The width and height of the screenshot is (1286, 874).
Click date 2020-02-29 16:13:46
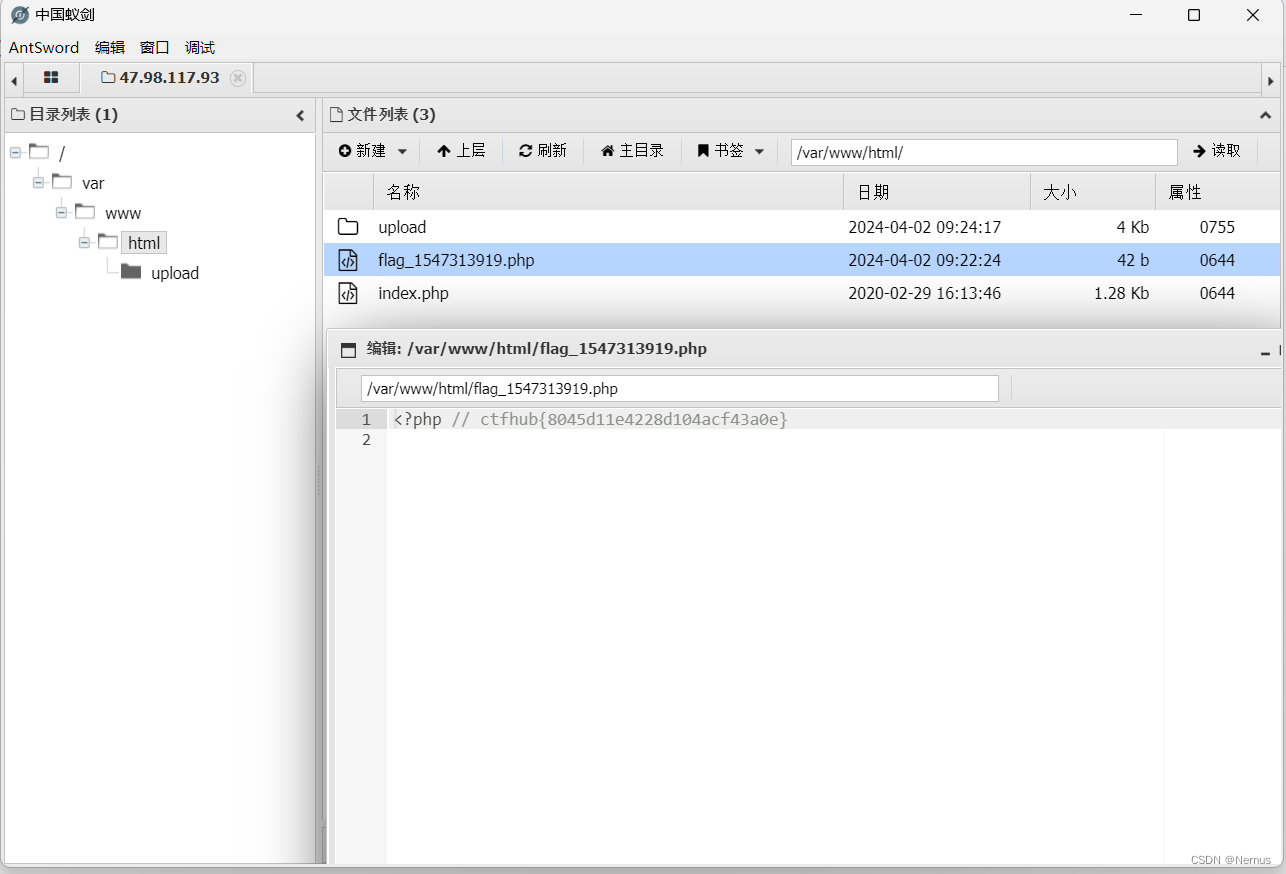coord(924,293)
